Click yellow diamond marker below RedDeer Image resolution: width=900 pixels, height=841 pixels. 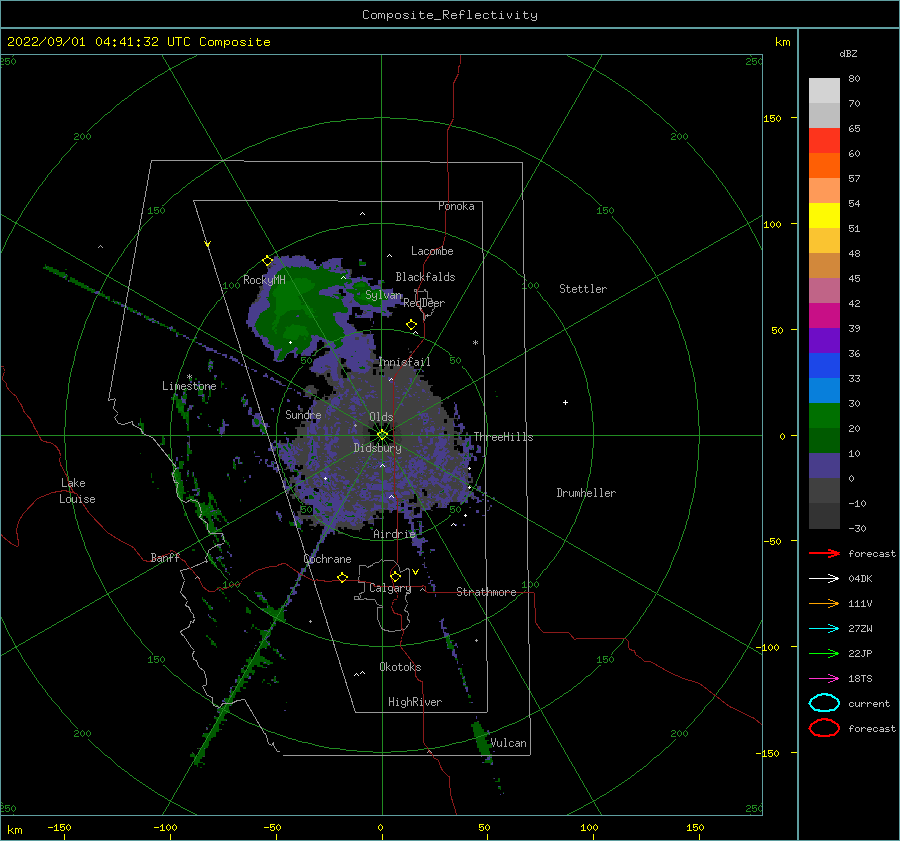pyautogui.click(x=411, y=325)
